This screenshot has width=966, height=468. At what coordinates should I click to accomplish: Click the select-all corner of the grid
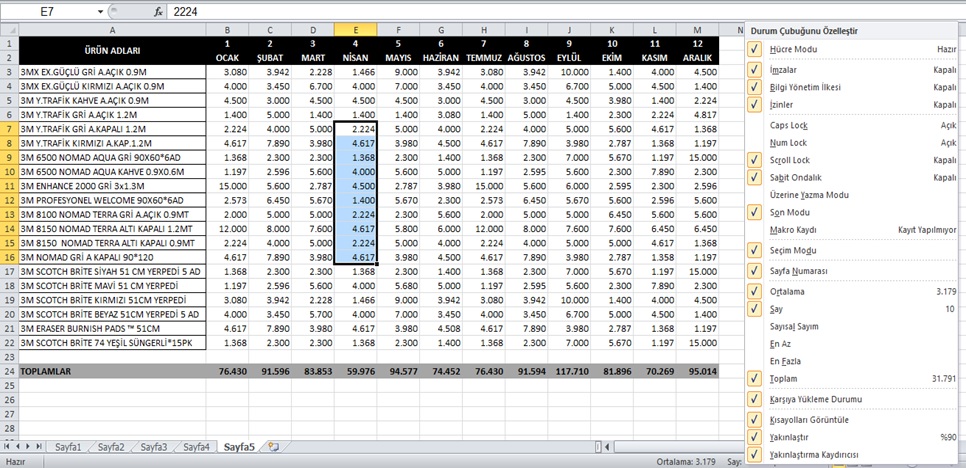pos(9,30)
